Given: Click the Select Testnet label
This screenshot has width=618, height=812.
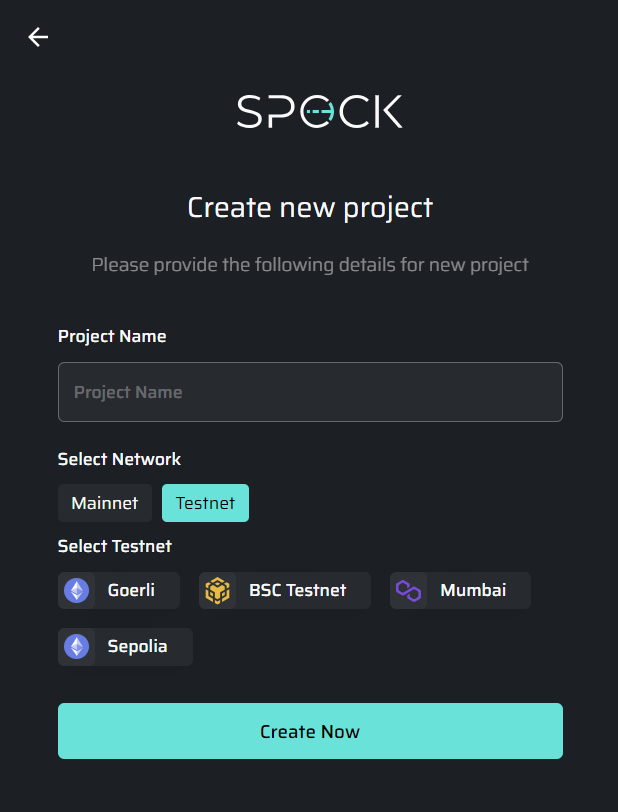Looking at the screenshot, I should 115,546.
